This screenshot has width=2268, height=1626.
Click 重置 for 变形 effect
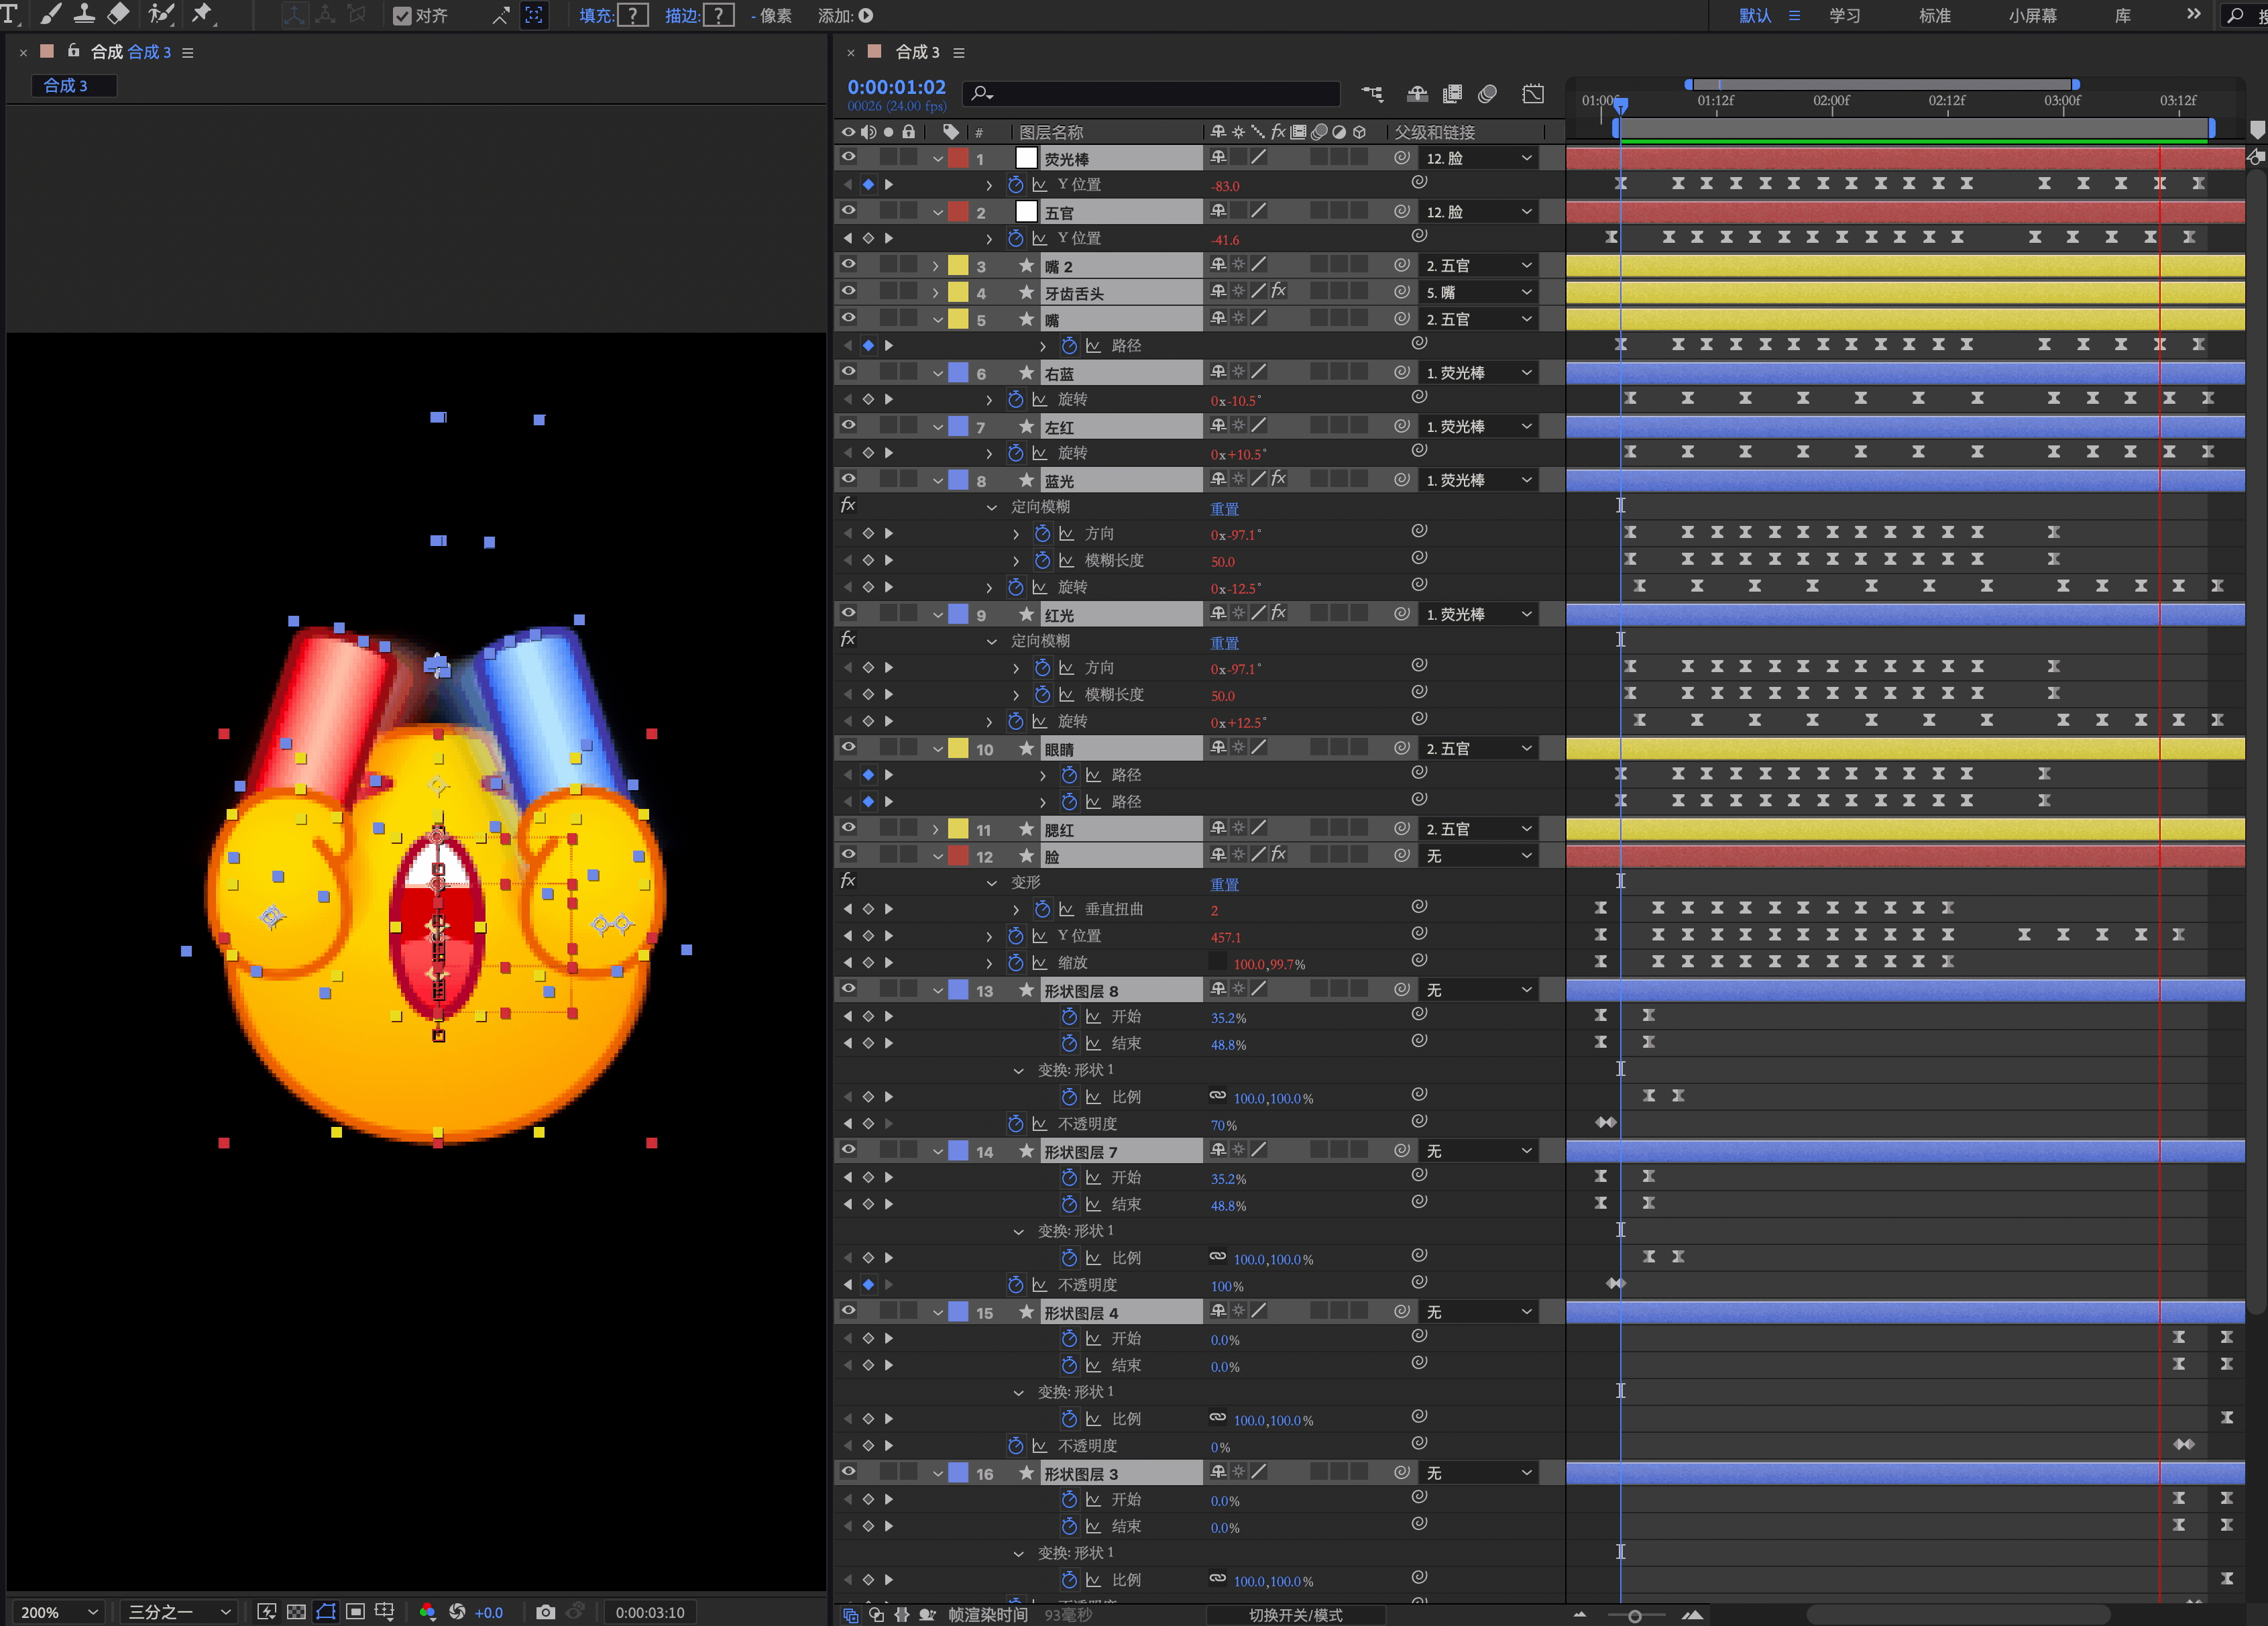coord(1224,884)
